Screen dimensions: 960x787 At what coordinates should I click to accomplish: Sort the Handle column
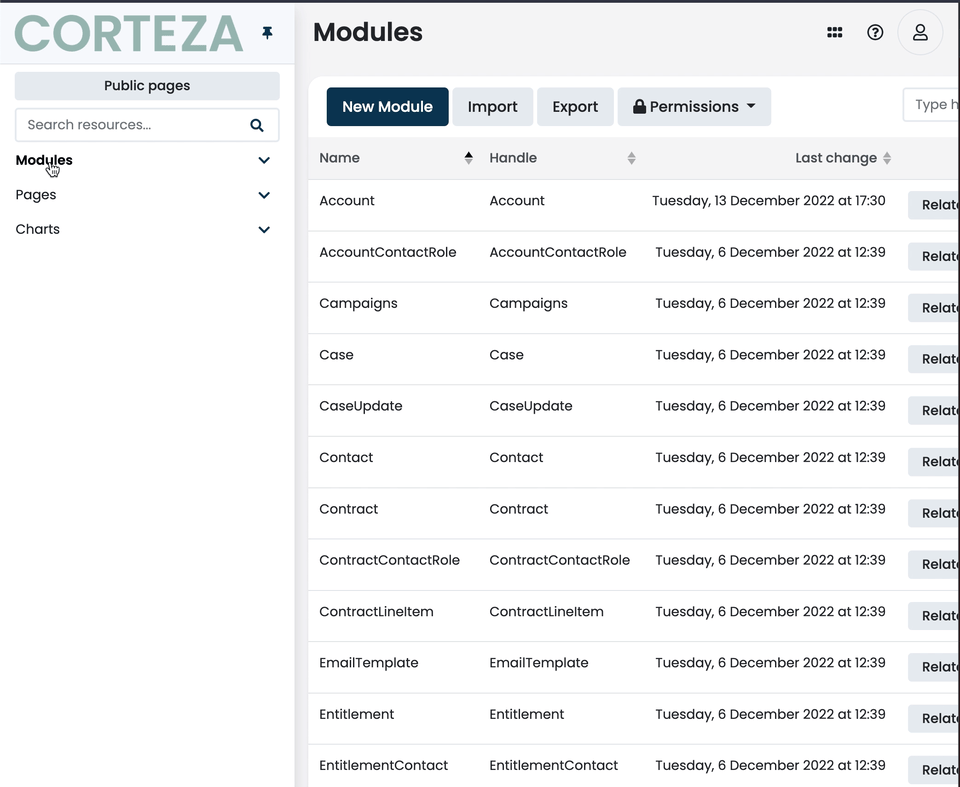pos(630,157)
